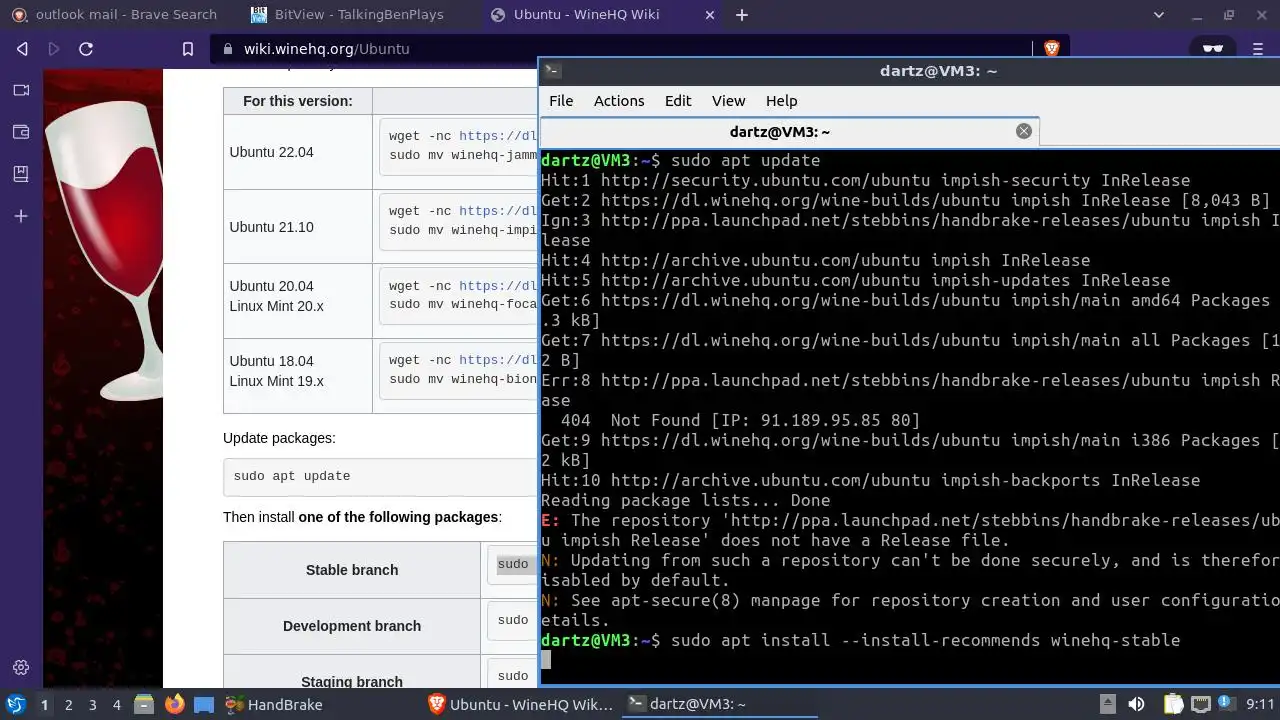Switch to BitView - TalkingBenPlays tab
The height and width of the screenshot is (720, 1280).
[x=359, y=15]
